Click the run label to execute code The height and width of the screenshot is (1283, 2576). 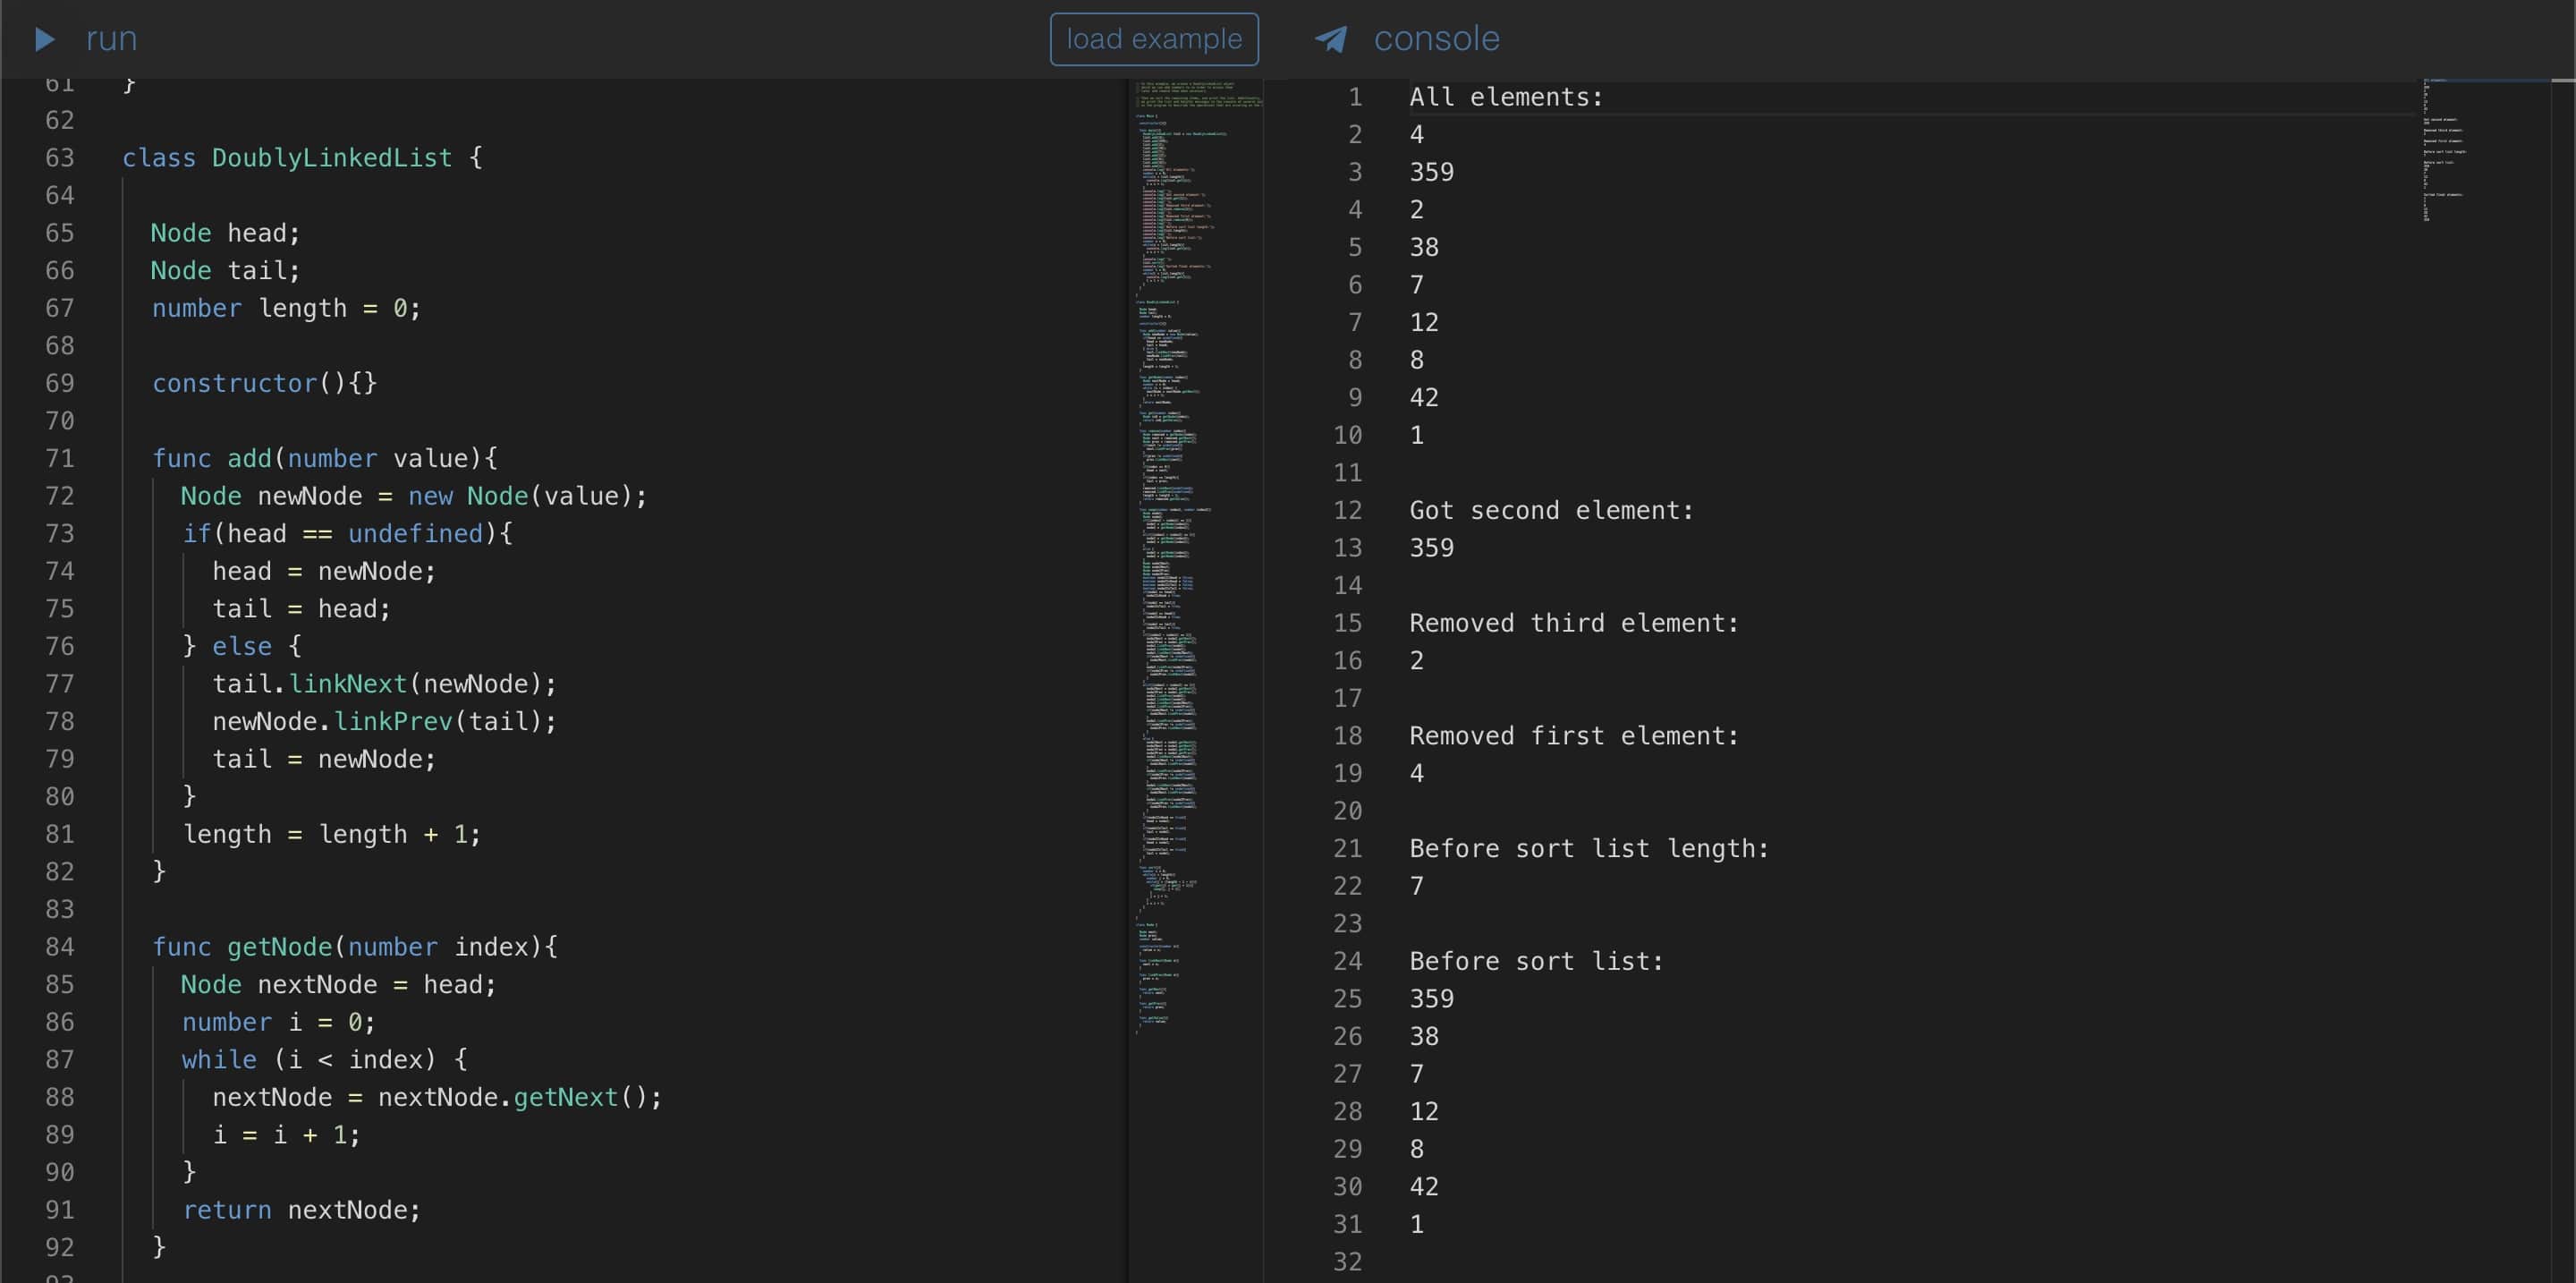[112, 39]
